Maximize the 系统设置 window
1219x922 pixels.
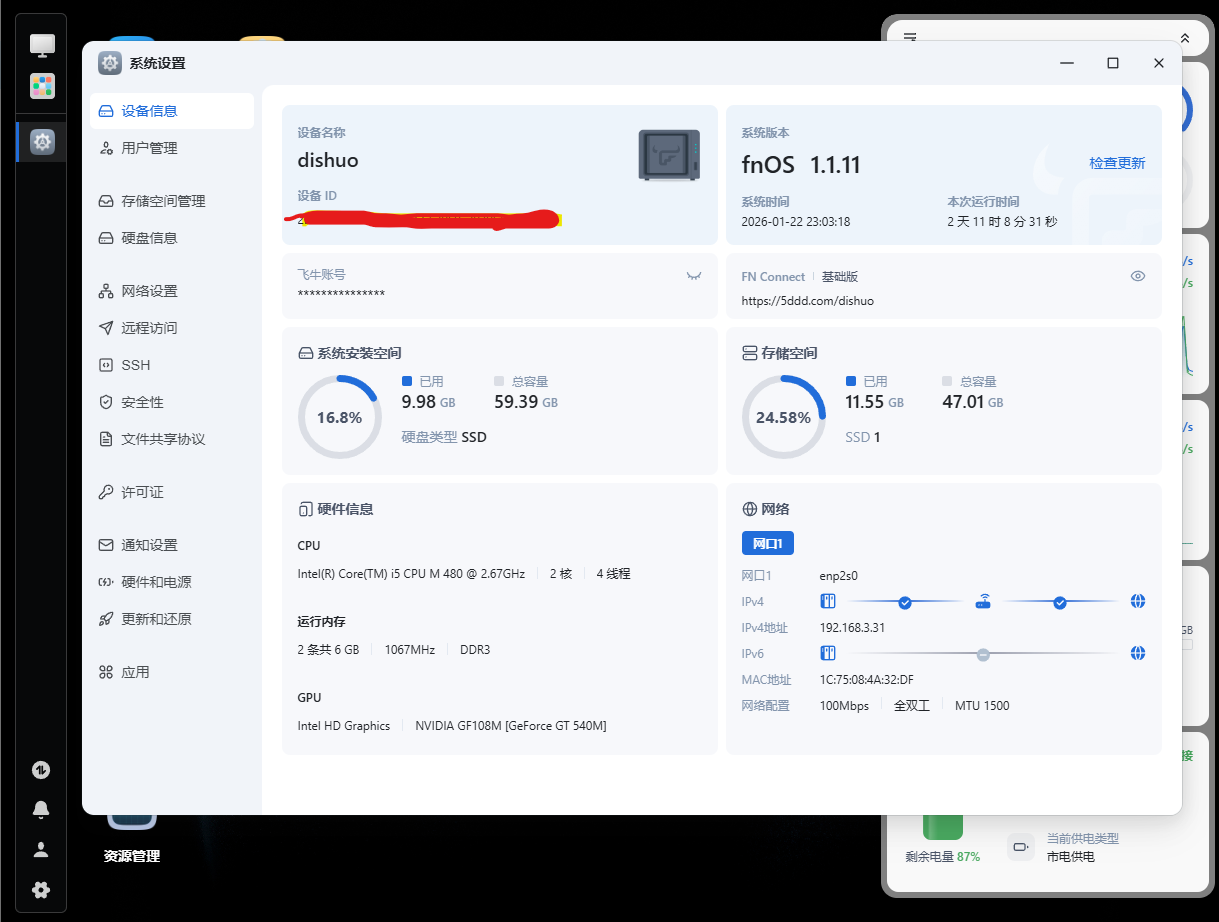coord(1113,63)
